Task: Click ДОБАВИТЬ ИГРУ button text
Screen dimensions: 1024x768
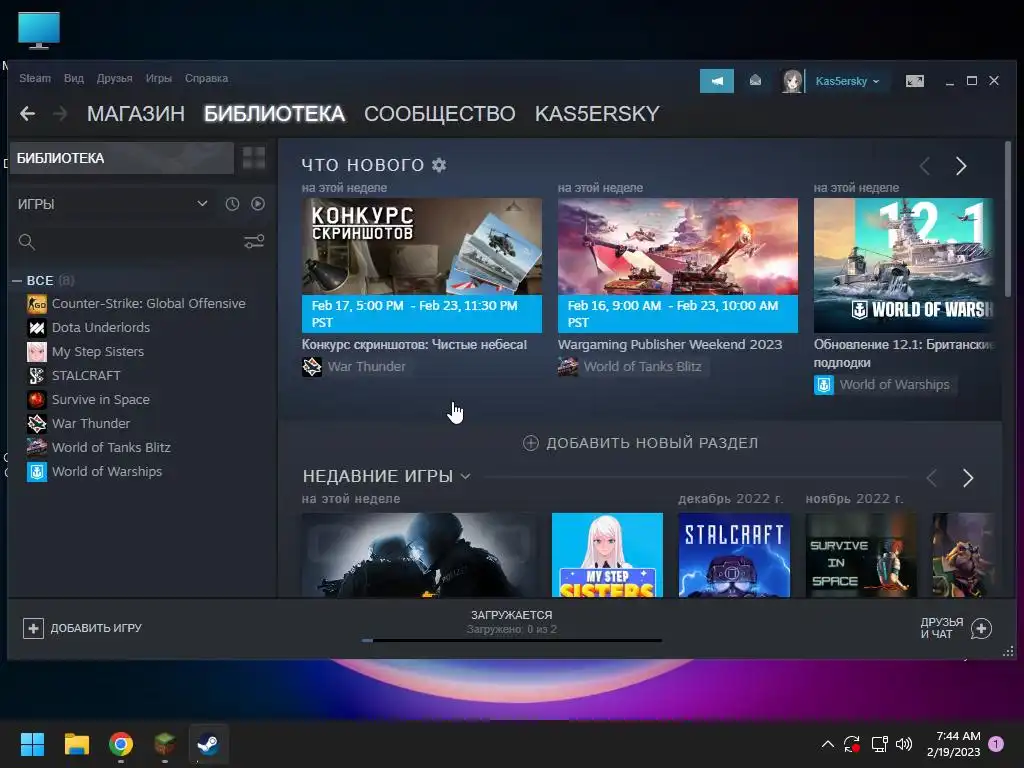Action: pos(96,628)
